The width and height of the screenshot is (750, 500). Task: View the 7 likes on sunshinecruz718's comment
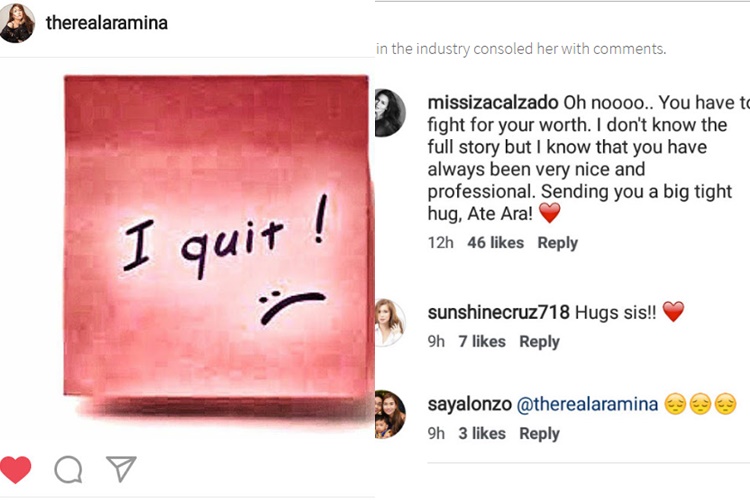click(x=482, y=342)
